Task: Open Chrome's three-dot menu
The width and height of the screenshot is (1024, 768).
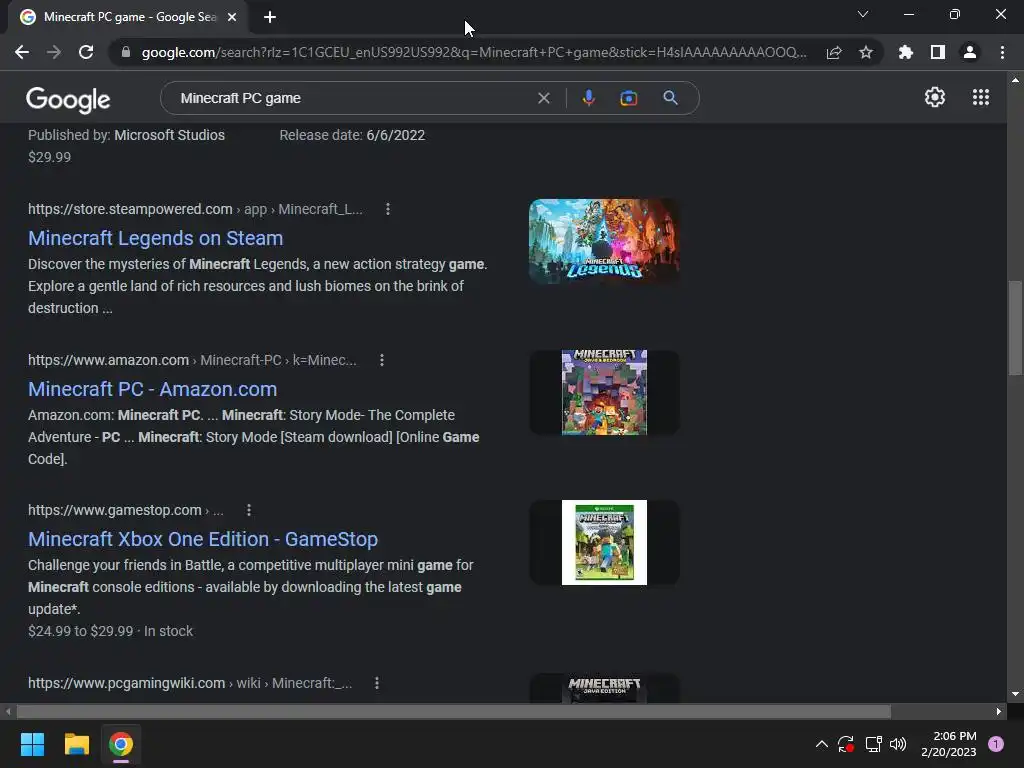Action: [1002, 52]
